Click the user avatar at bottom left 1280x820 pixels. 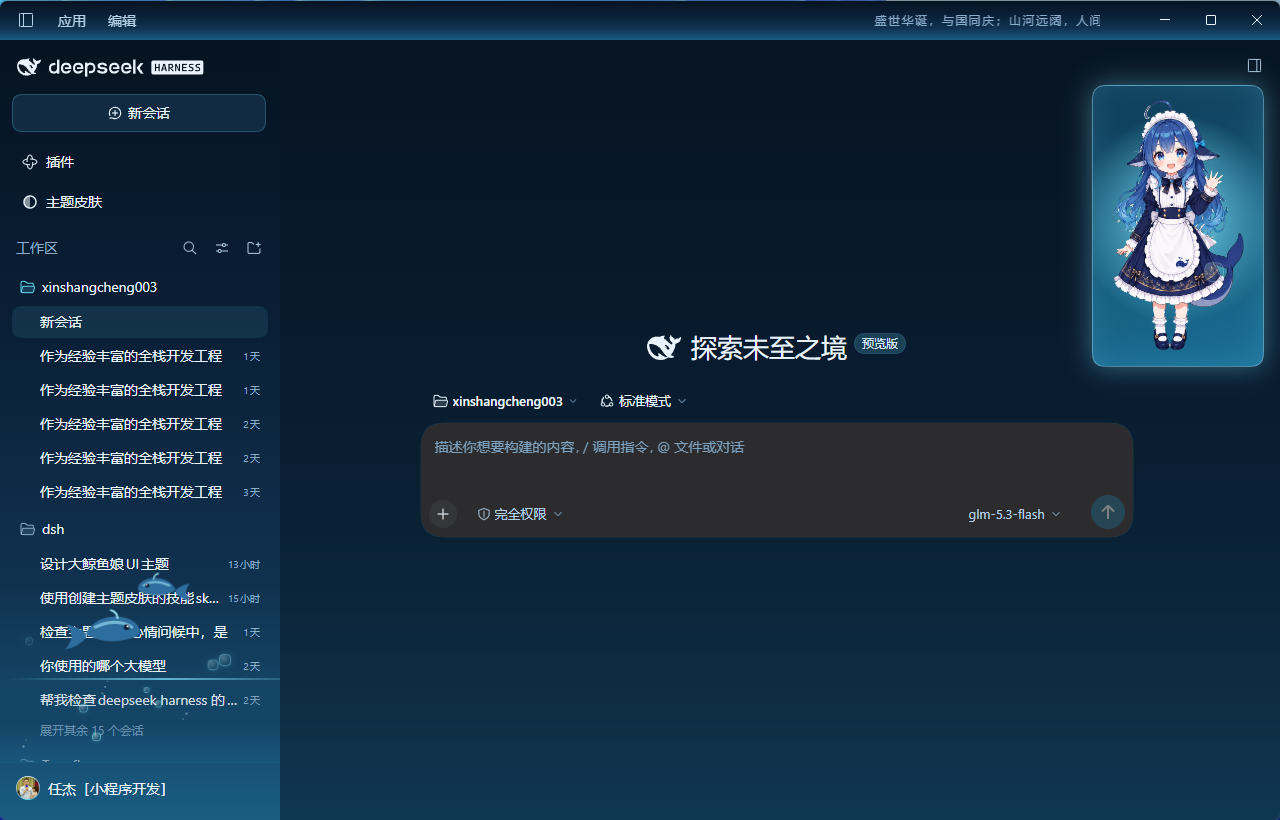(x=28, y=788)
